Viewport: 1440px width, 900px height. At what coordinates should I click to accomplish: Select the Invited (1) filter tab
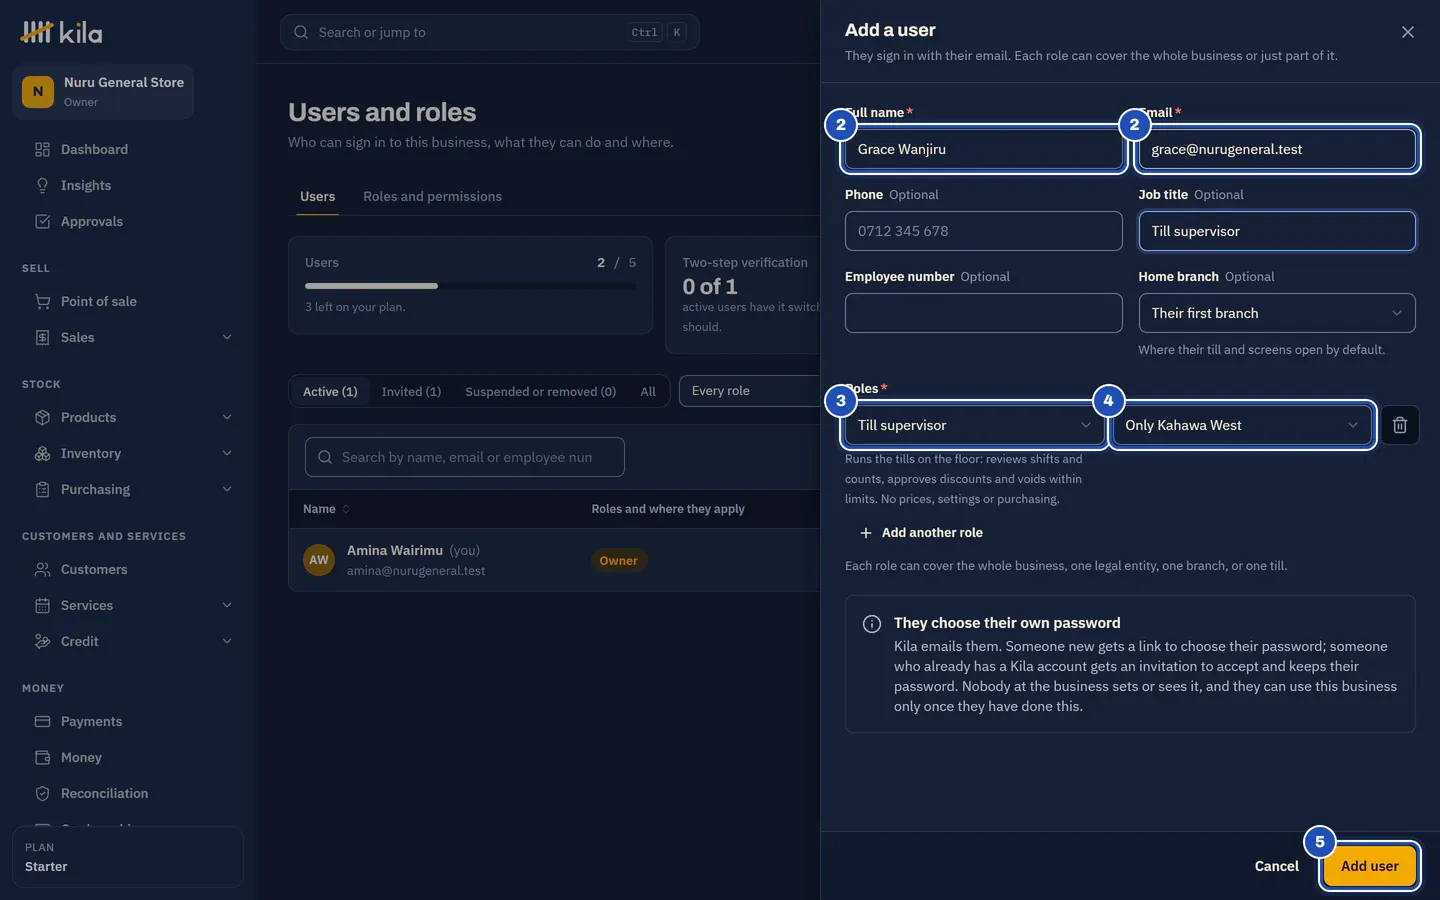click(x=411, y=392)
